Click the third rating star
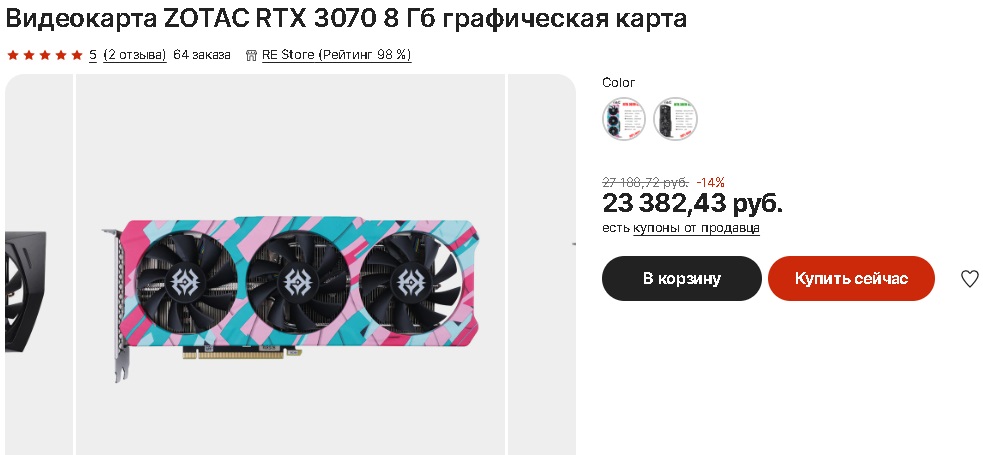This screenshot has height=455, width=983. click(45, 55)
